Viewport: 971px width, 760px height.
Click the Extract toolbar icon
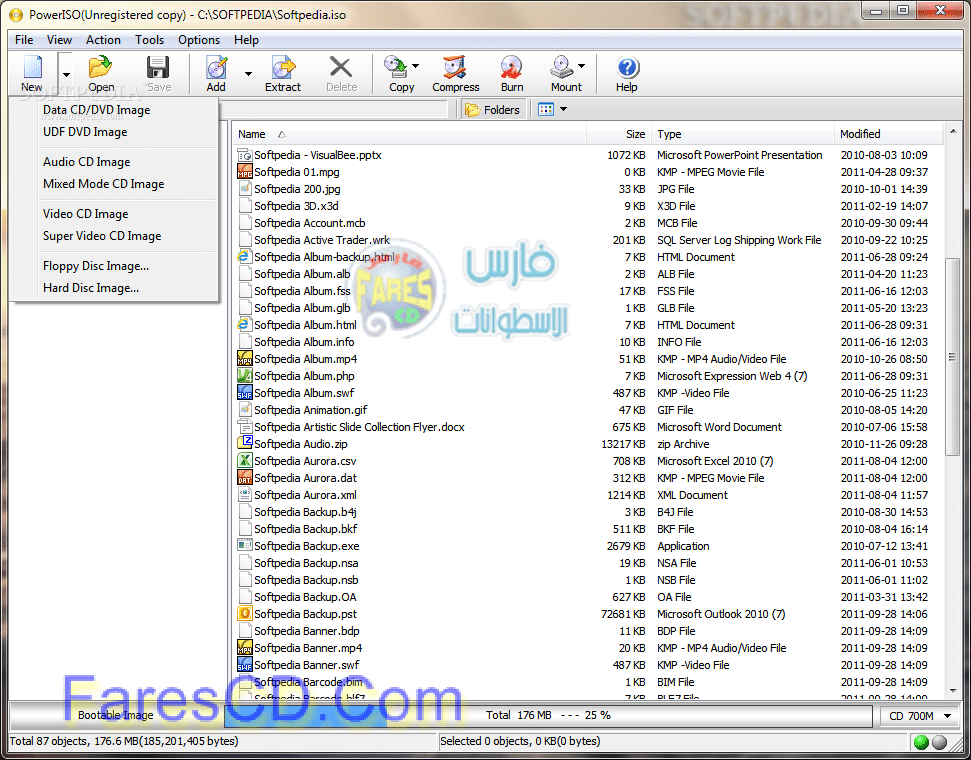[x=283, y=67]
